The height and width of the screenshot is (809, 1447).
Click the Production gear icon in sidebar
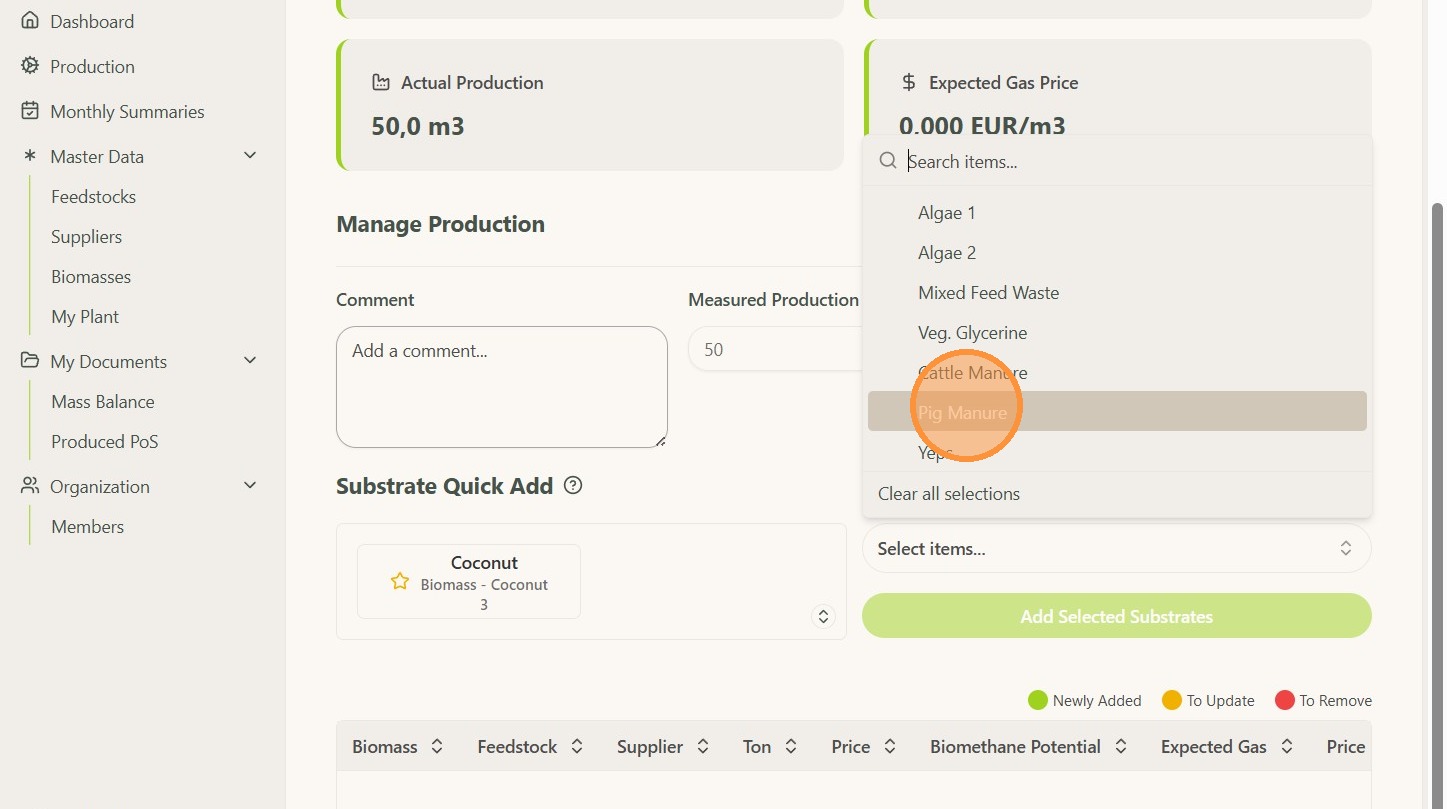click(30, 66)
